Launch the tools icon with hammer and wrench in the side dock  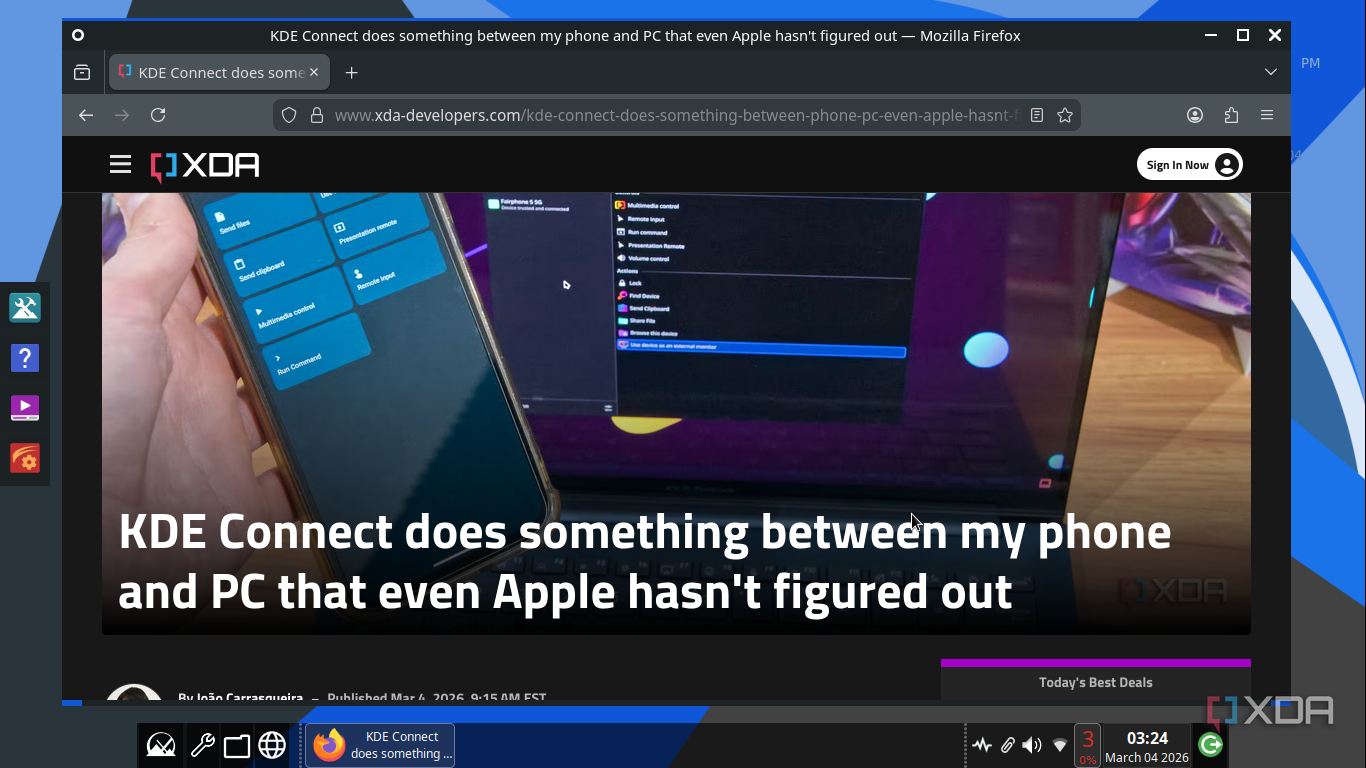pyautogui.click(x=25, y=307)
